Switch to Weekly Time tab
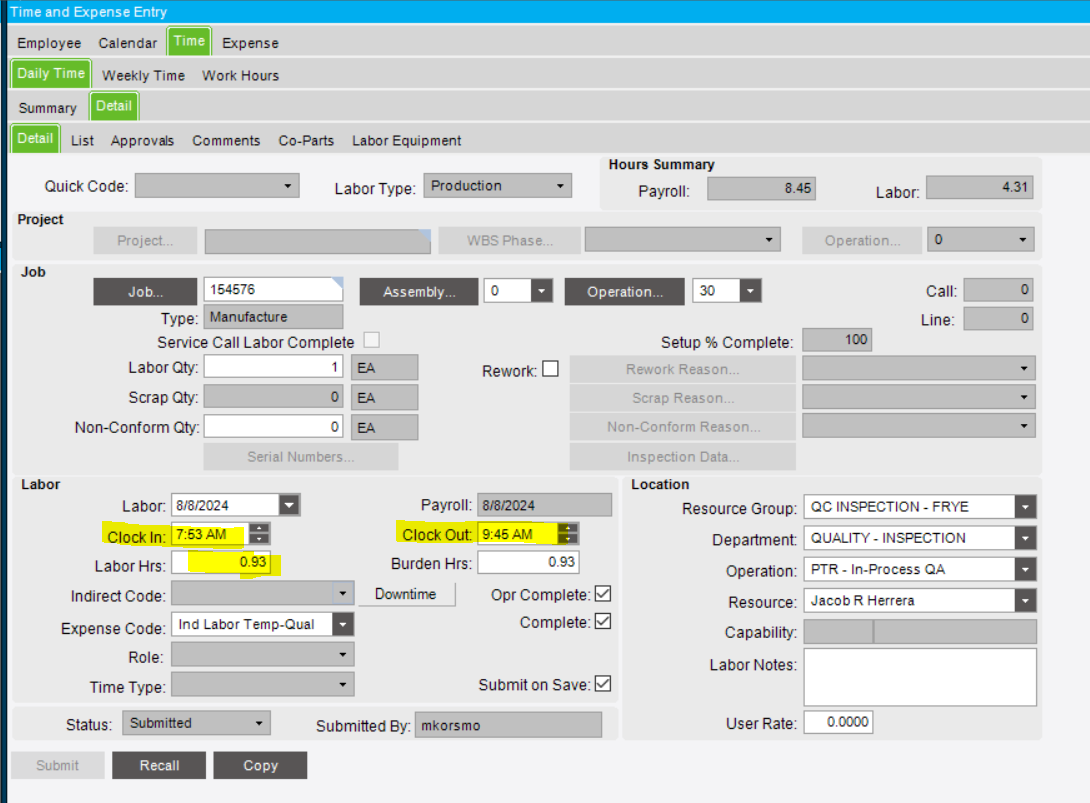1090x803 pixels. (x=143, y=76)
